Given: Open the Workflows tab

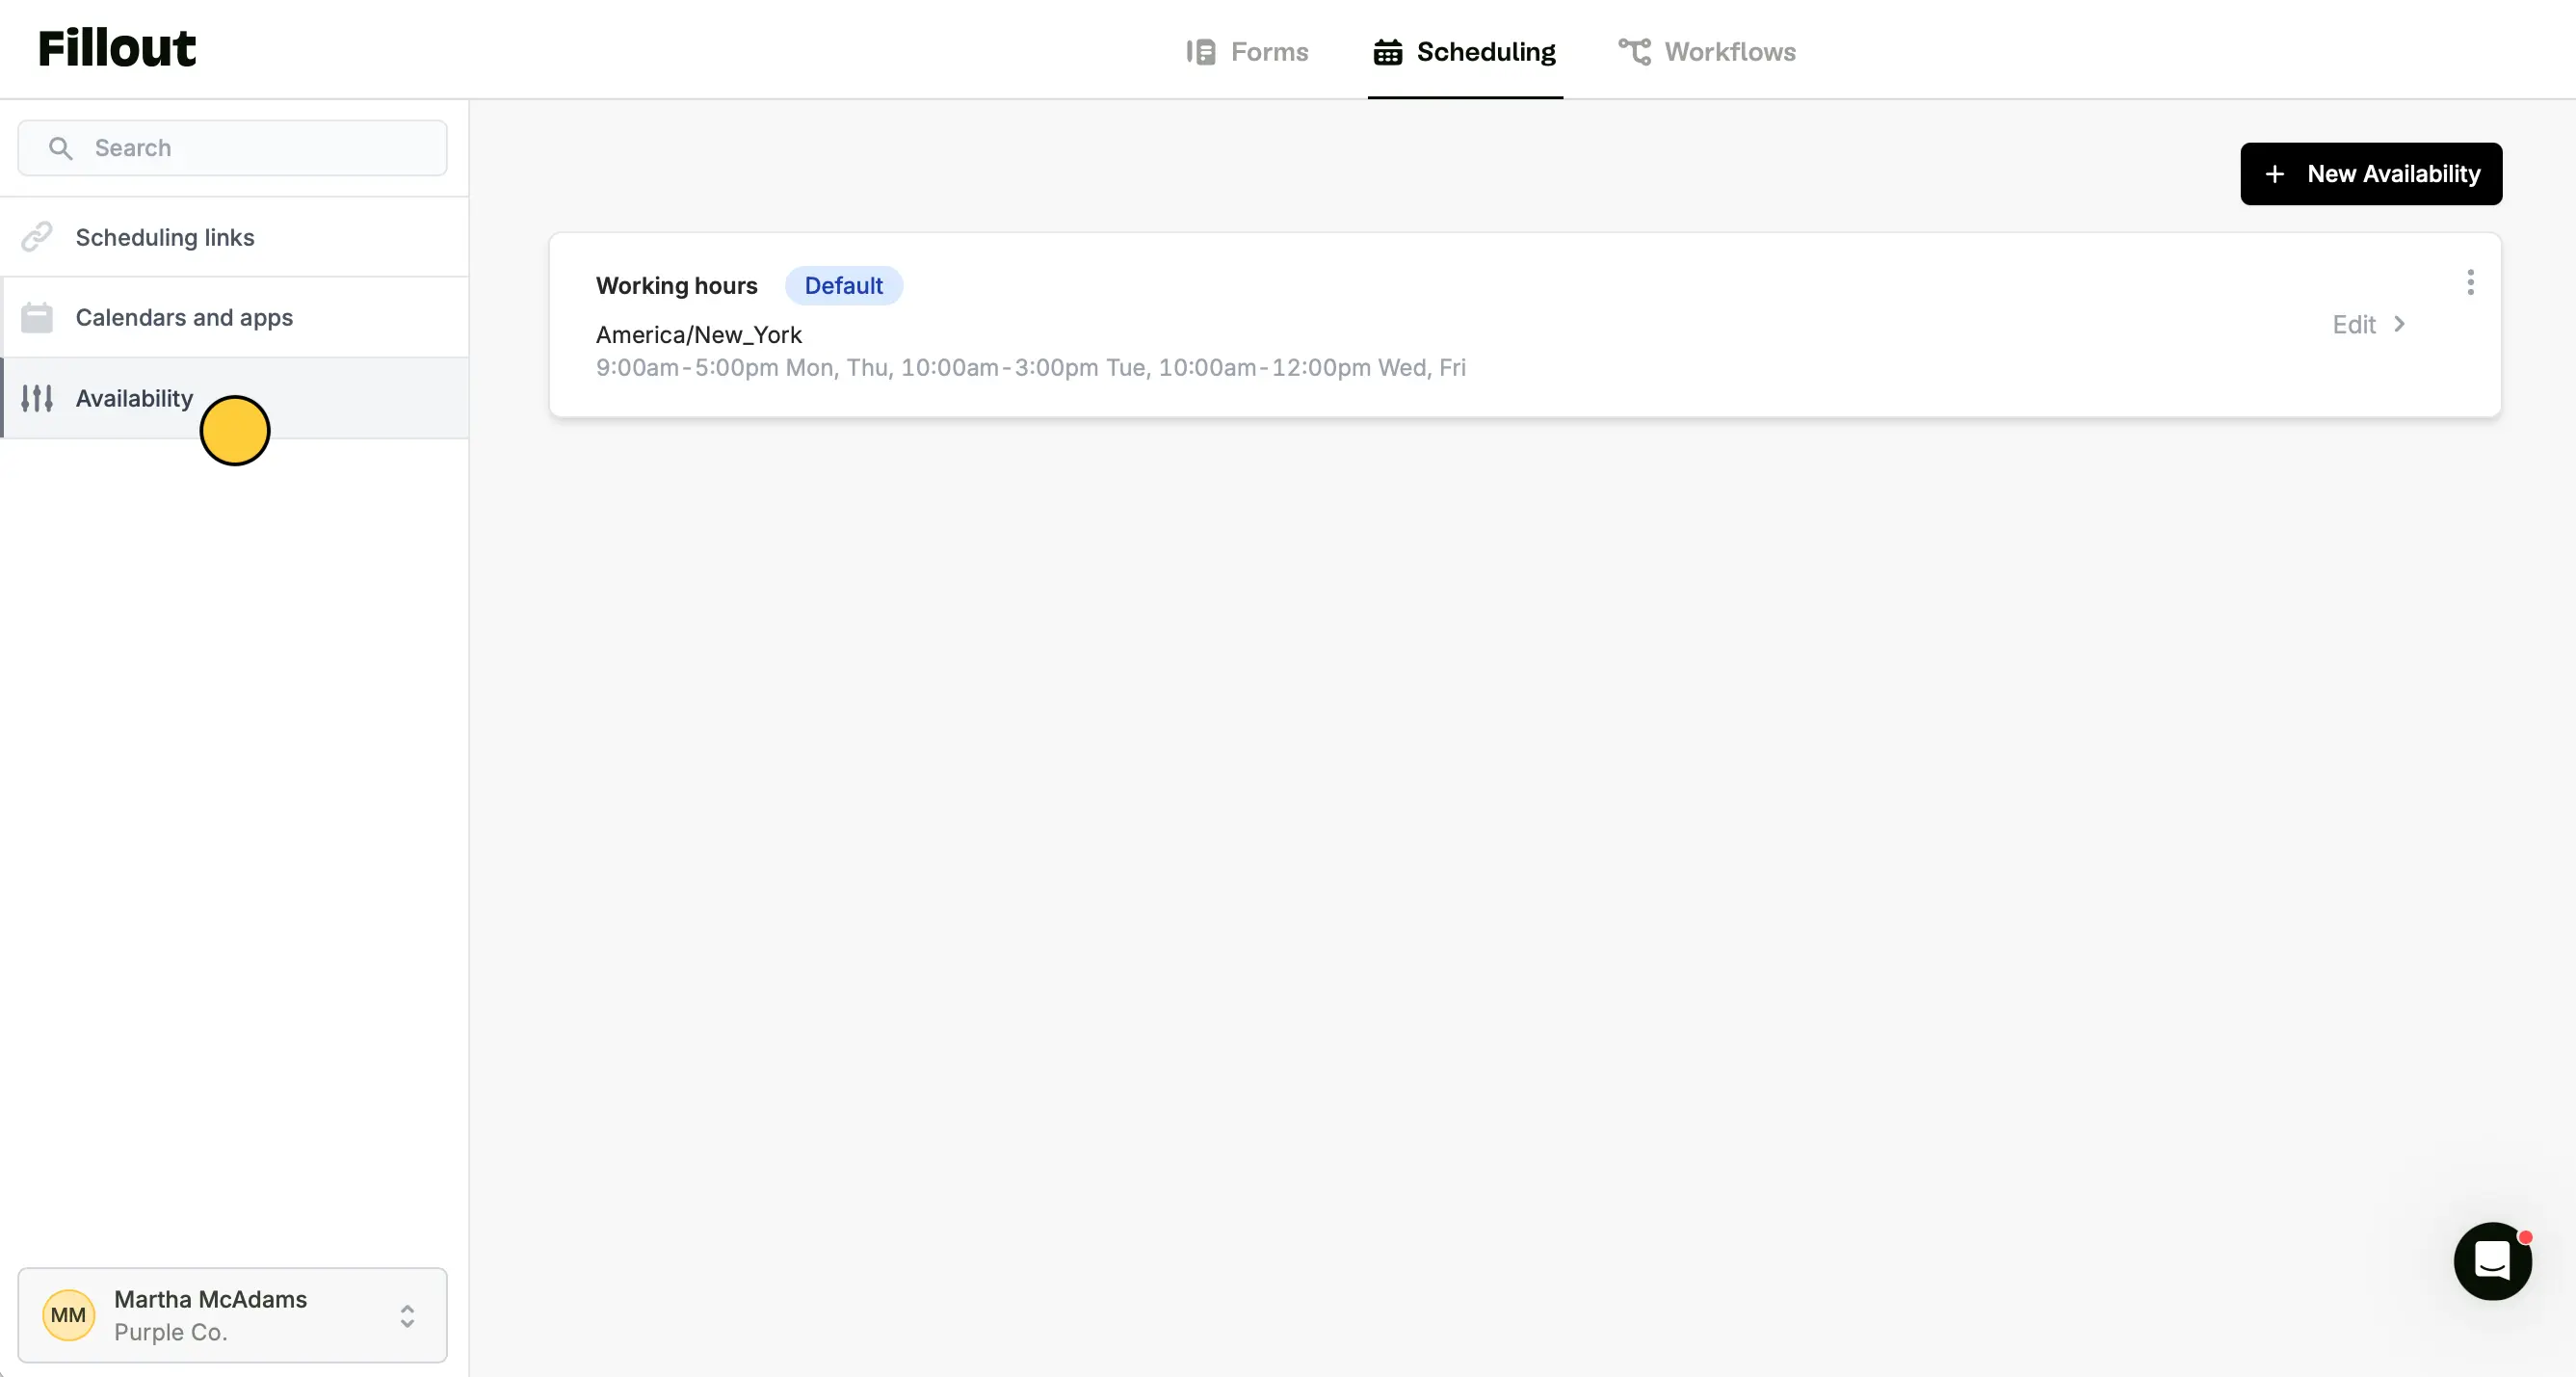Looking at the screenshot, I should point(1706,51).
